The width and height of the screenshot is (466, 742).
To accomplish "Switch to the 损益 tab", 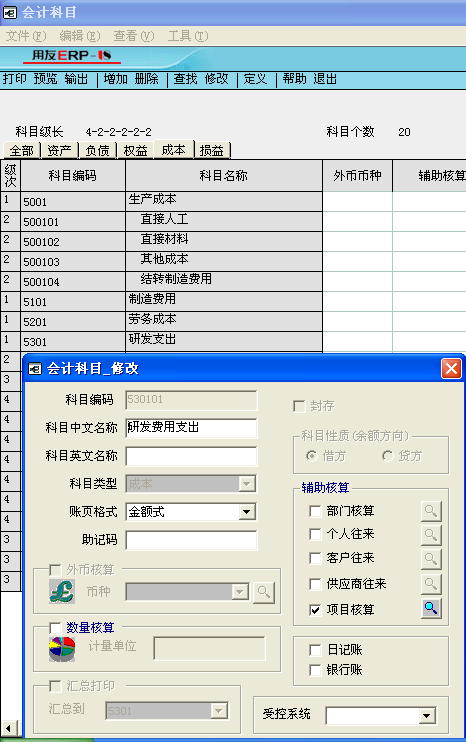I will (x=211, y=150).
